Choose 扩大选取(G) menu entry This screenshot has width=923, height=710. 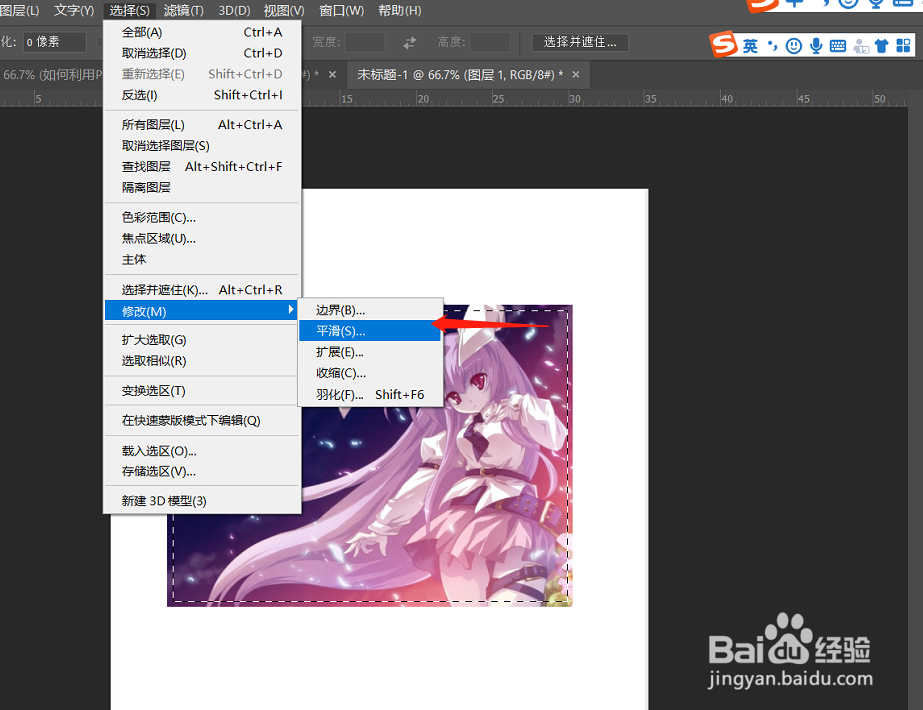(202, 340)
